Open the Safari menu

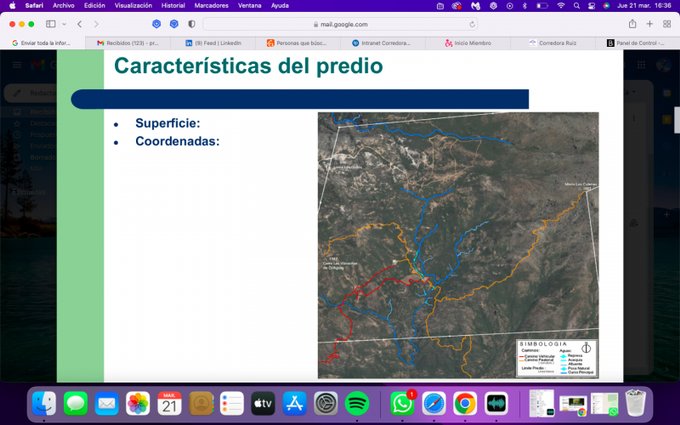click(34, 6)
